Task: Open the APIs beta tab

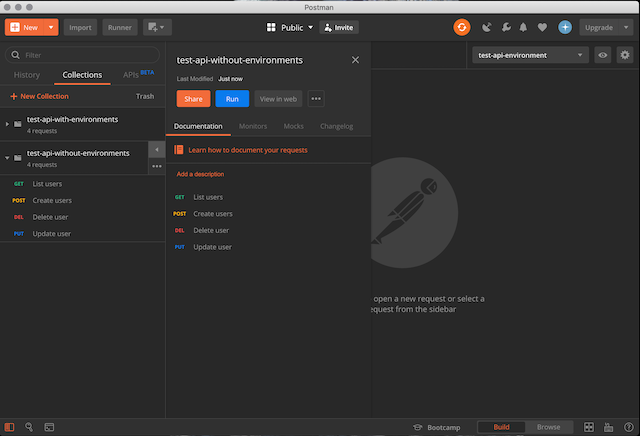Action: click(x=138, y=74)
